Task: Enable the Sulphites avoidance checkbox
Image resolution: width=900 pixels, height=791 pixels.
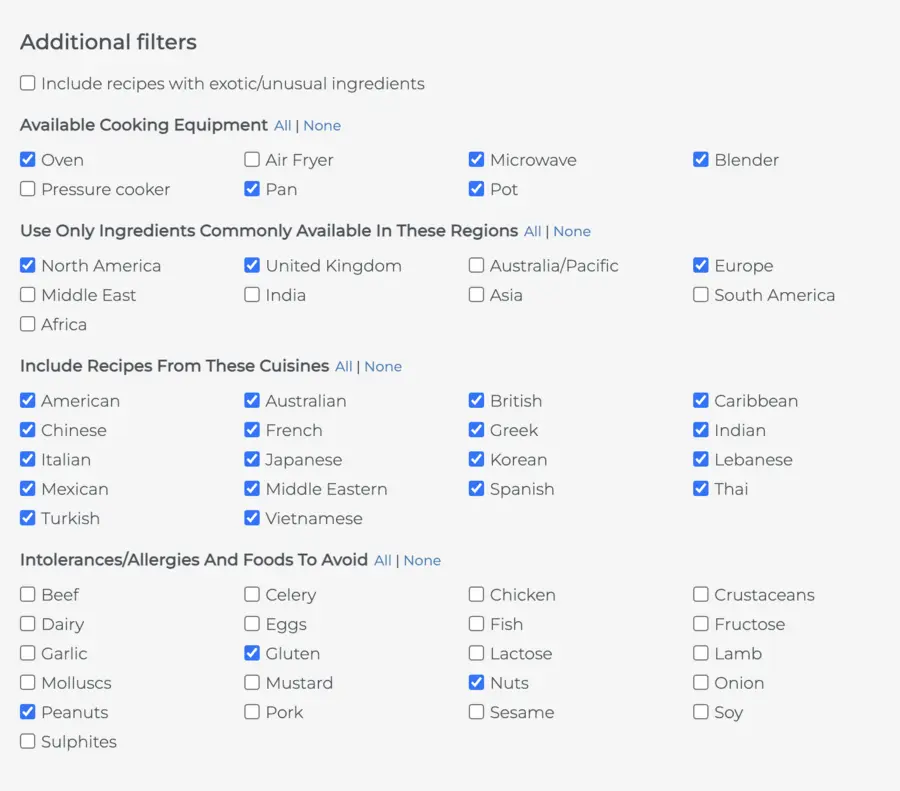Action: 27,742
